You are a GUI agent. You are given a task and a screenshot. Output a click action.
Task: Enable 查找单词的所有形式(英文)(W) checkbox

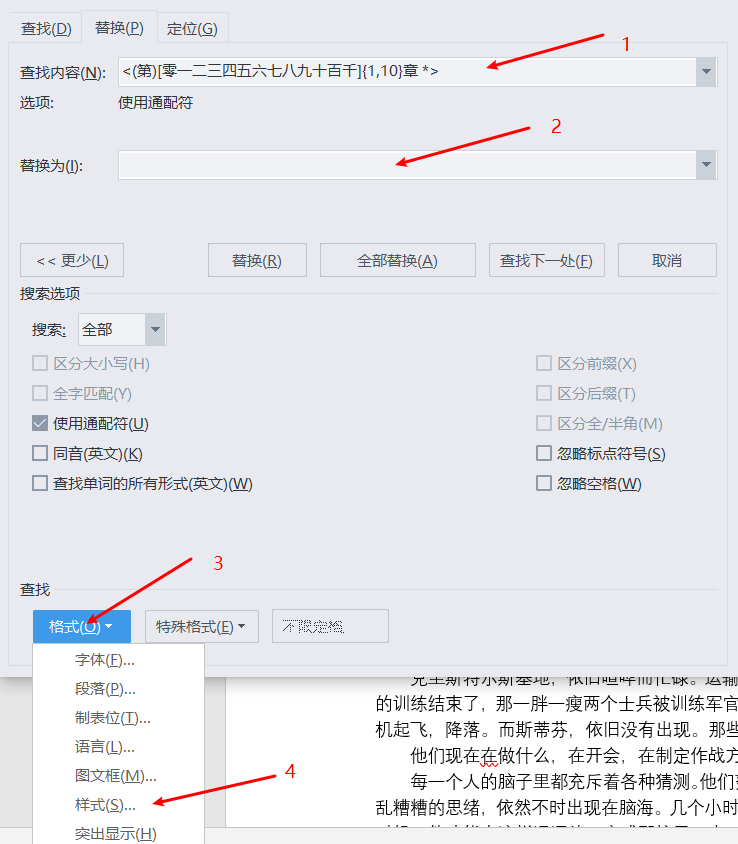point(40,483)
